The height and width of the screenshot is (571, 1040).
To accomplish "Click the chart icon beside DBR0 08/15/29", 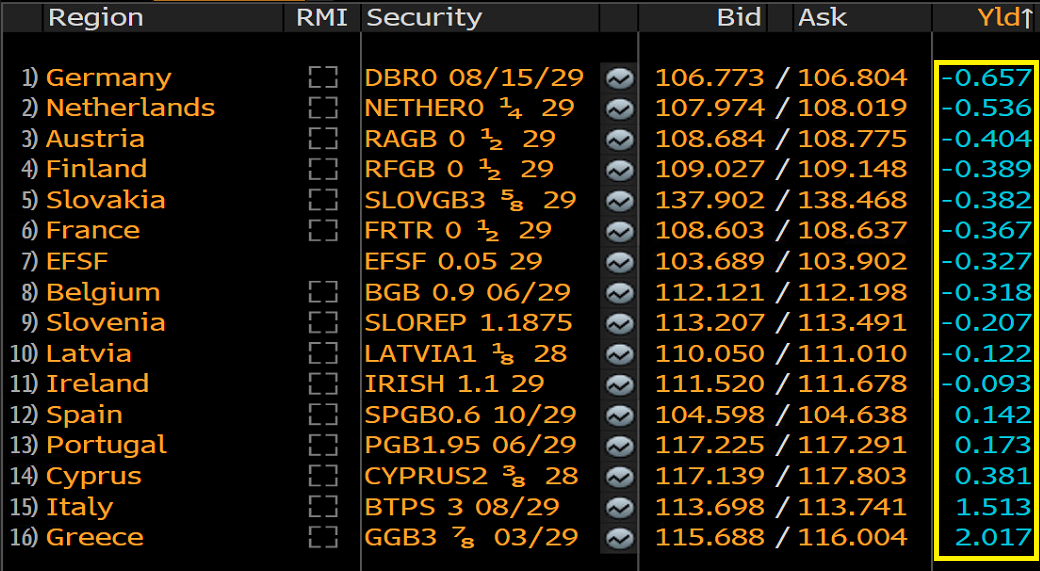I will 620,78.
